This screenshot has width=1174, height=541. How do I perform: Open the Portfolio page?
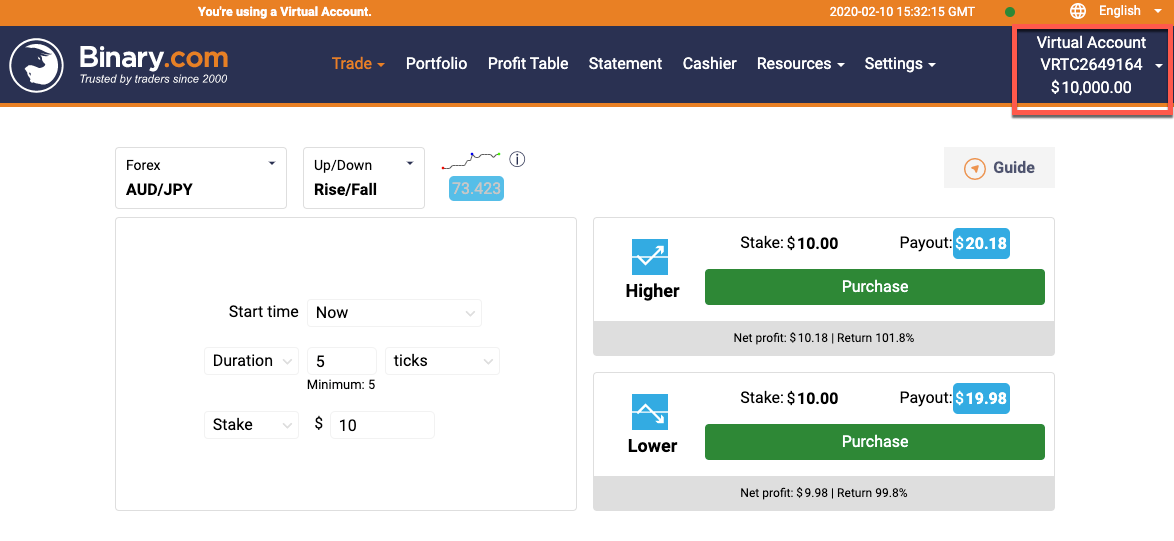(436, 64)
